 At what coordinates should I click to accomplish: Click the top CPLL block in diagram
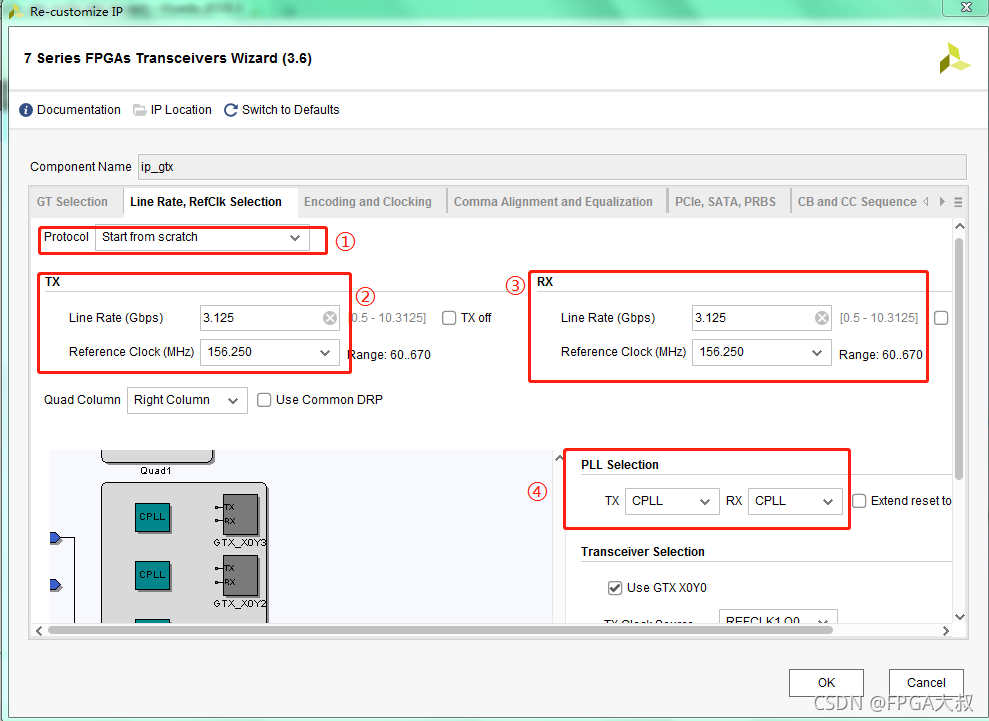[x=153, y=517]
